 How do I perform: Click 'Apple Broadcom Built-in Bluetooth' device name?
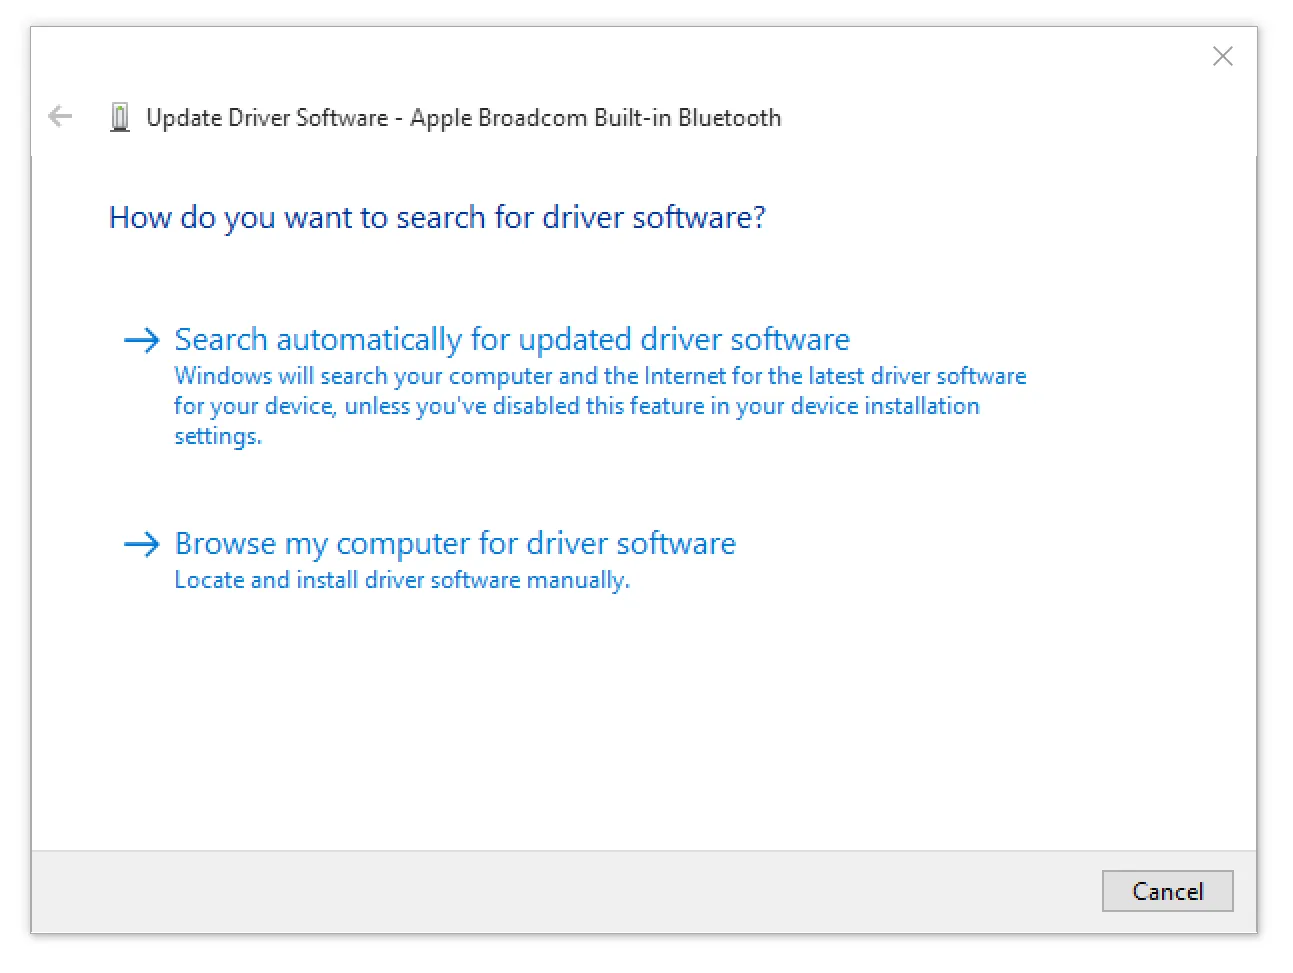point(595,118)
